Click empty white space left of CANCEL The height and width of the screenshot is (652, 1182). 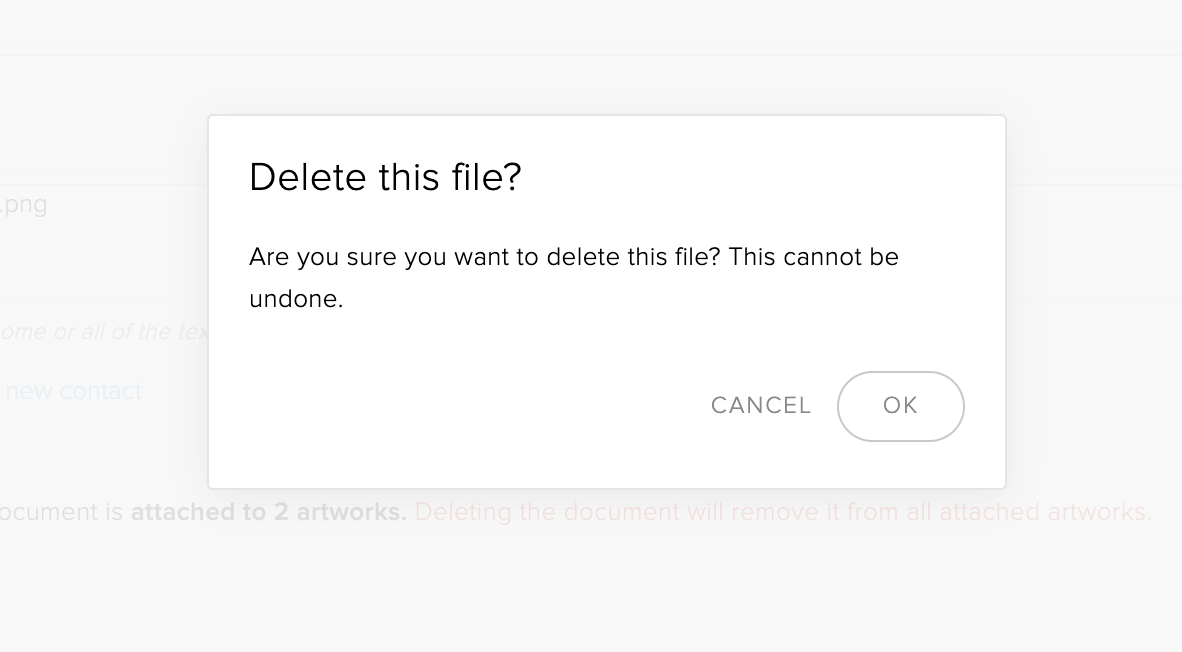click(x=450, y=406)
